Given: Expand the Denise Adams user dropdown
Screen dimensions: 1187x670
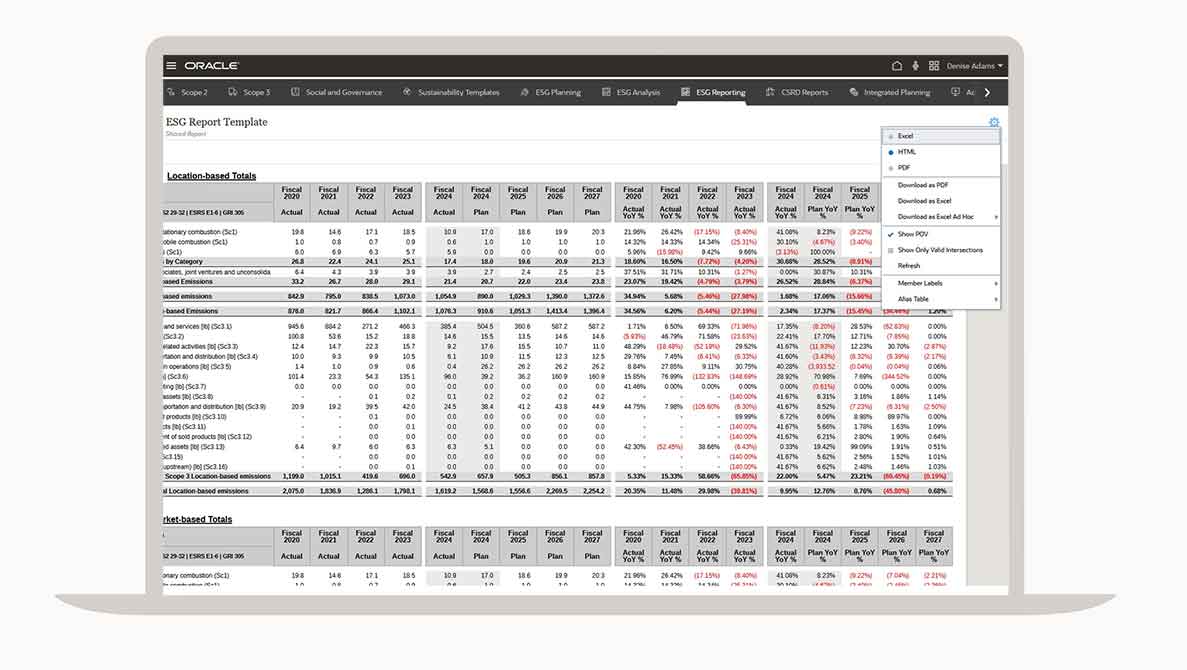Looking at the screenshot, I should click(x=973, y=66).
